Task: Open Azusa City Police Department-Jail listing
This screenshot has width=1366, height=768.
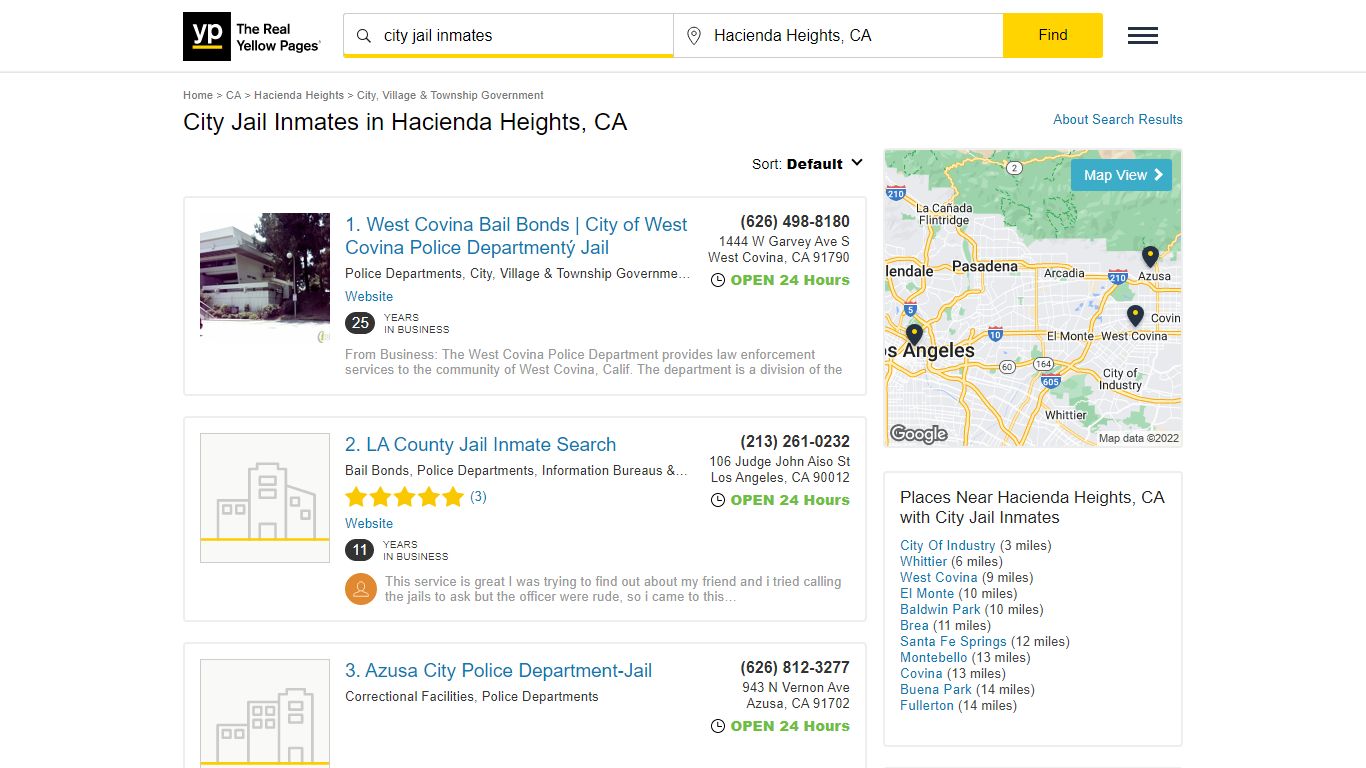Action: point(498,670)
